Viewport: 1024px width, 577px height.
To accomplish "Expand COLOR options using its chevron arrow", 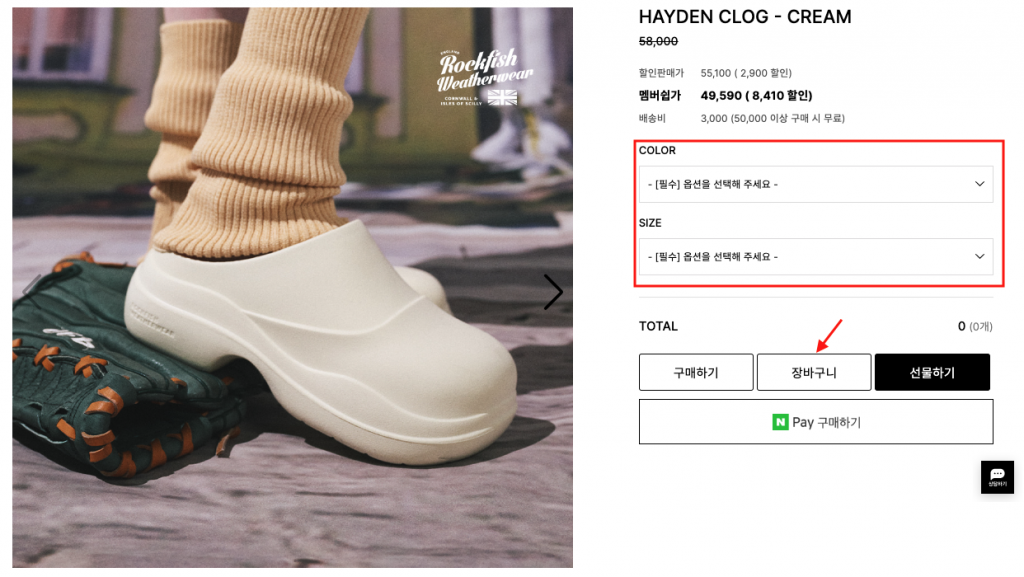I will (x=980, y=184).
